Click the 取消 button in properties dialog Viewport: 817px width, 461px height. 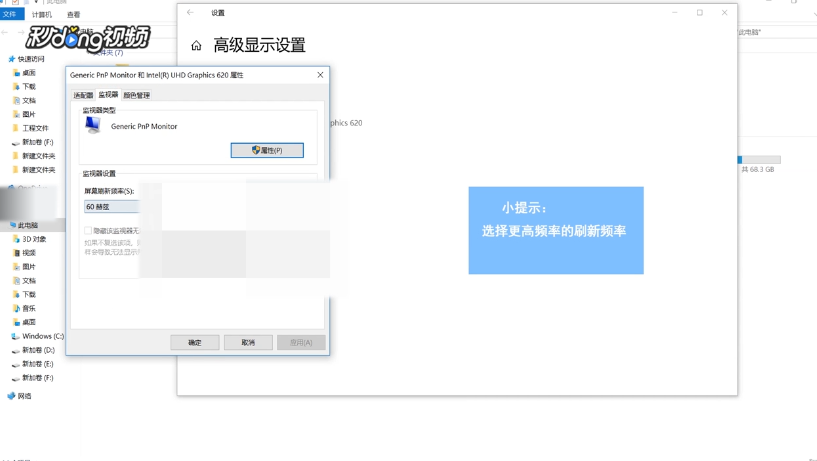[x=248, y=342]
